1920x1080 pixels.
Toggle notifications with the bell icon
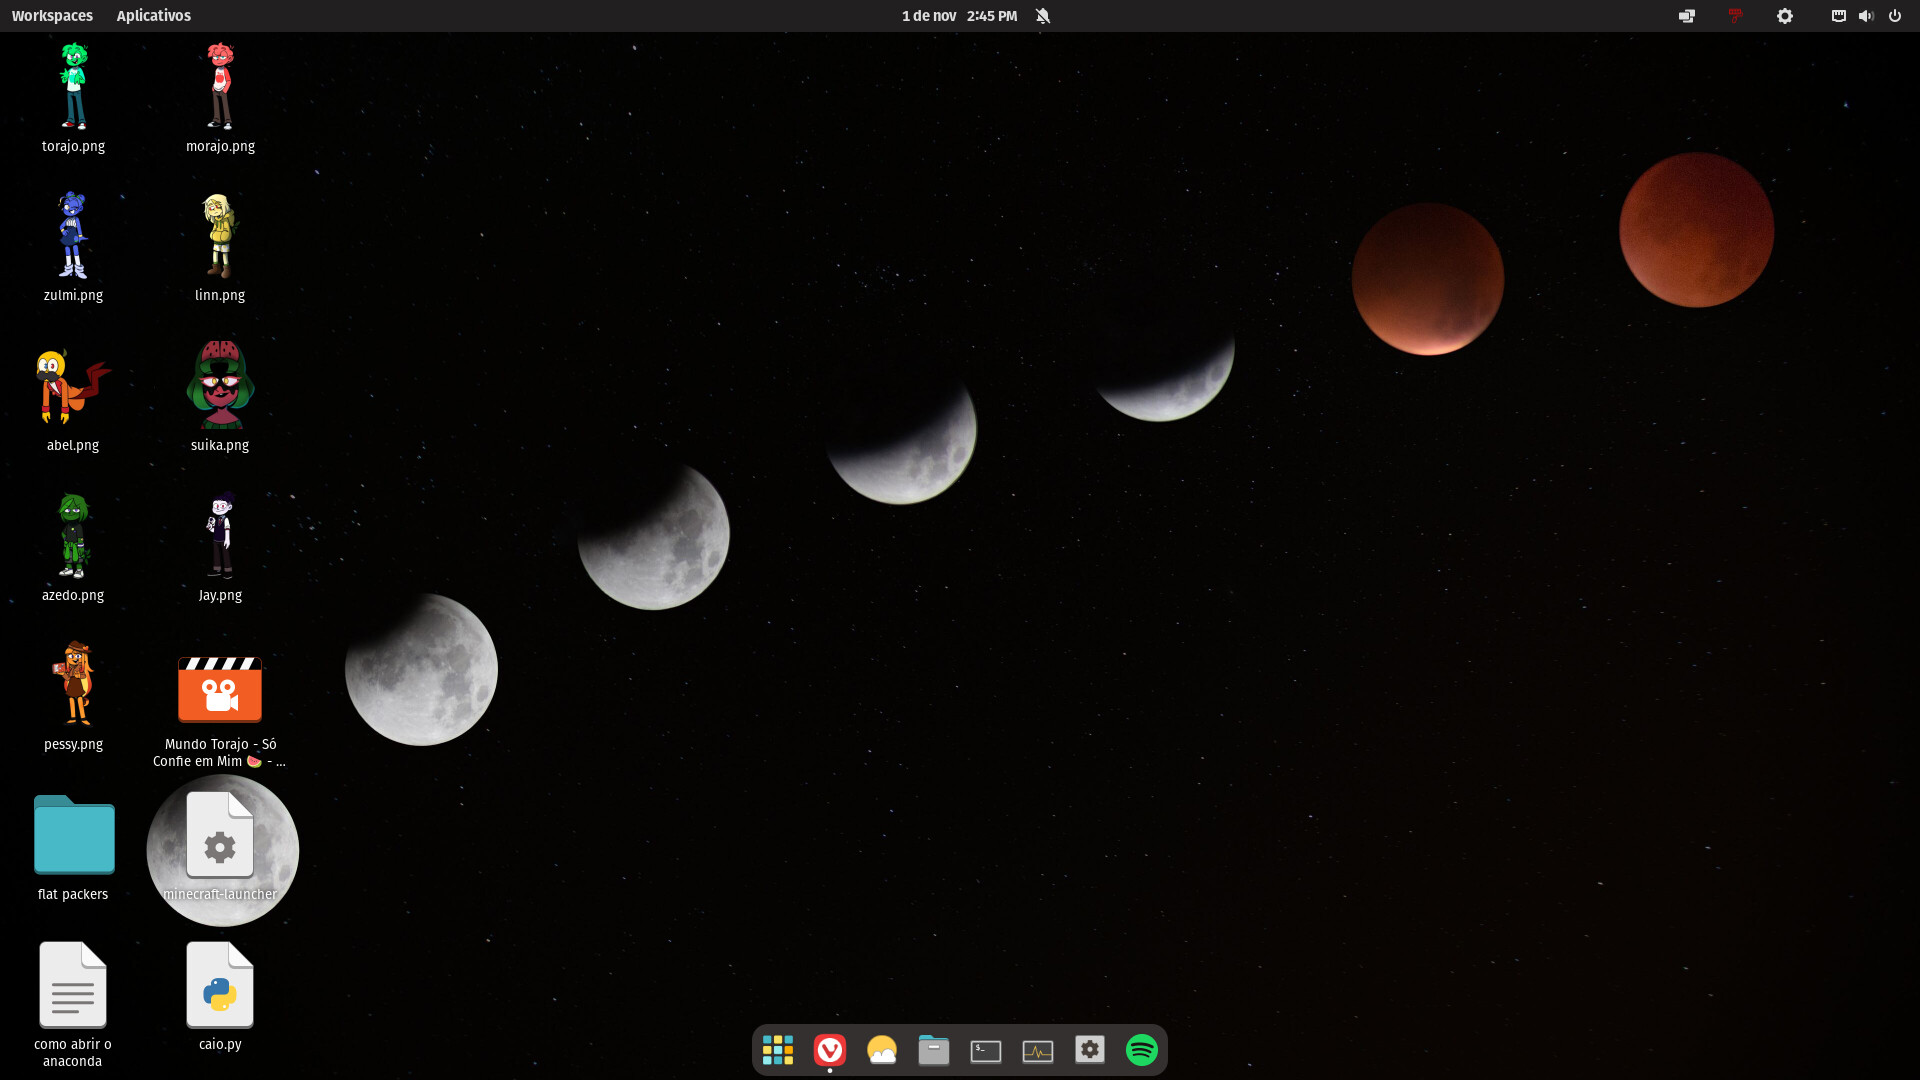pos(1043,16)
